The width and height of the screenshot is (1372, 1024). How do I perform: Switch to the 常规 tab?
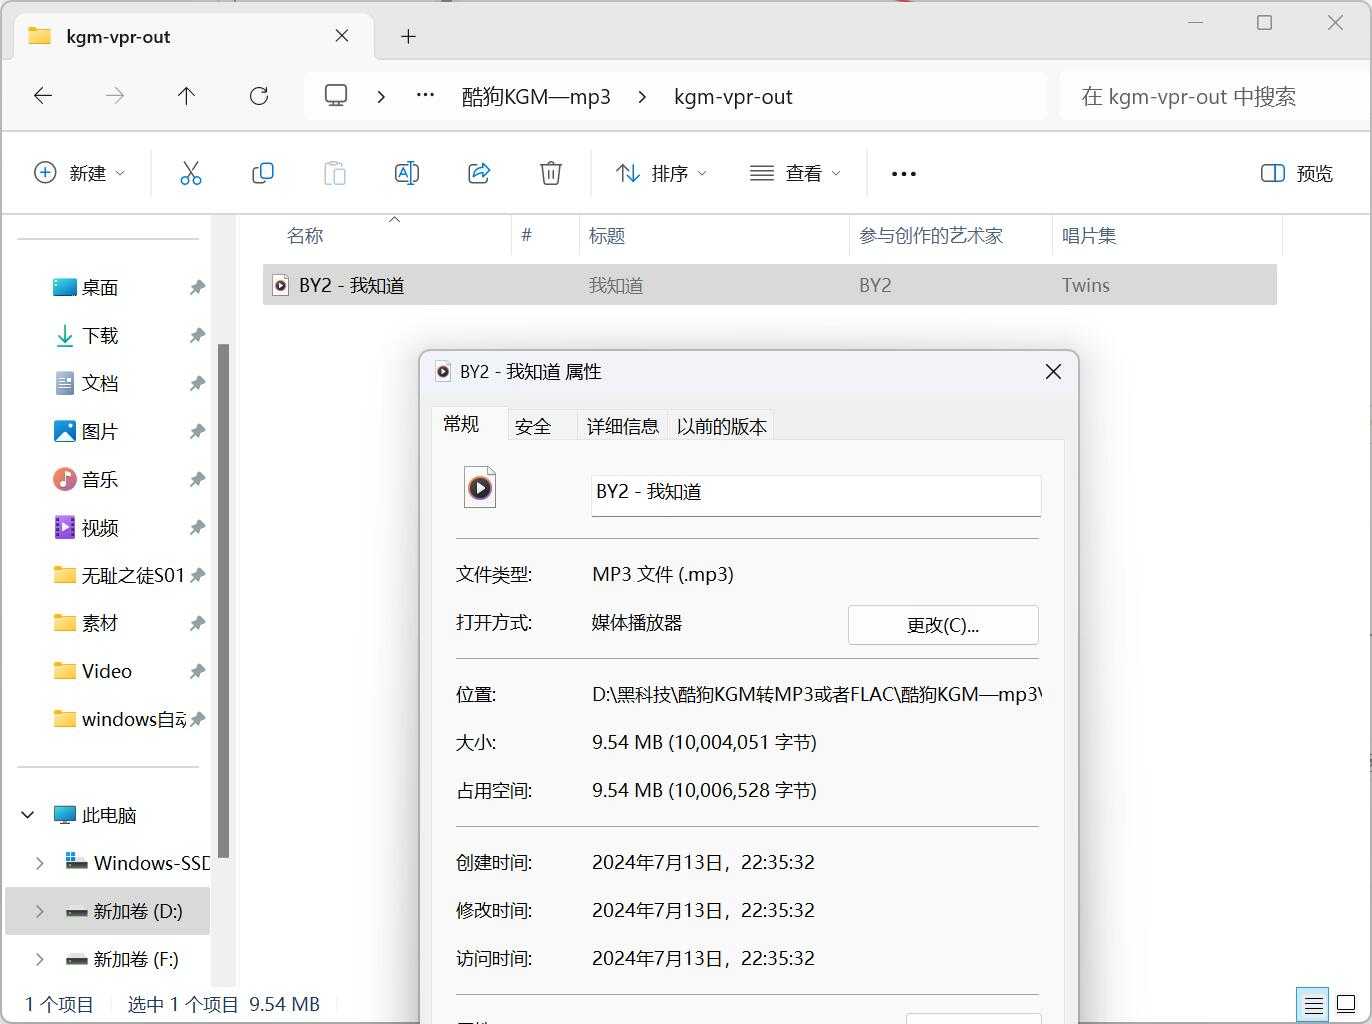click(461, 424)
